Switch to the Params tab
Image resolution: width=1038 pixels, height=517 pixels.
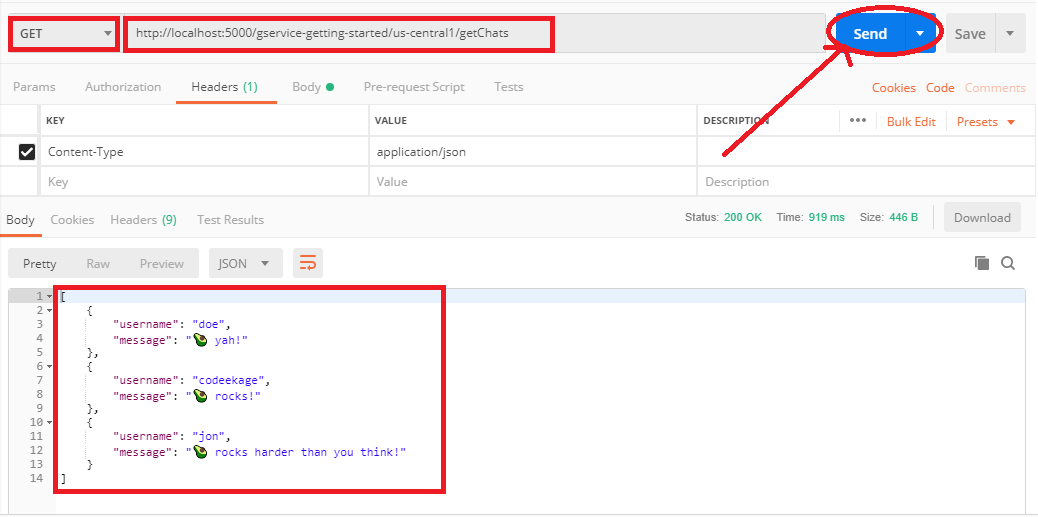pos(34,87)
